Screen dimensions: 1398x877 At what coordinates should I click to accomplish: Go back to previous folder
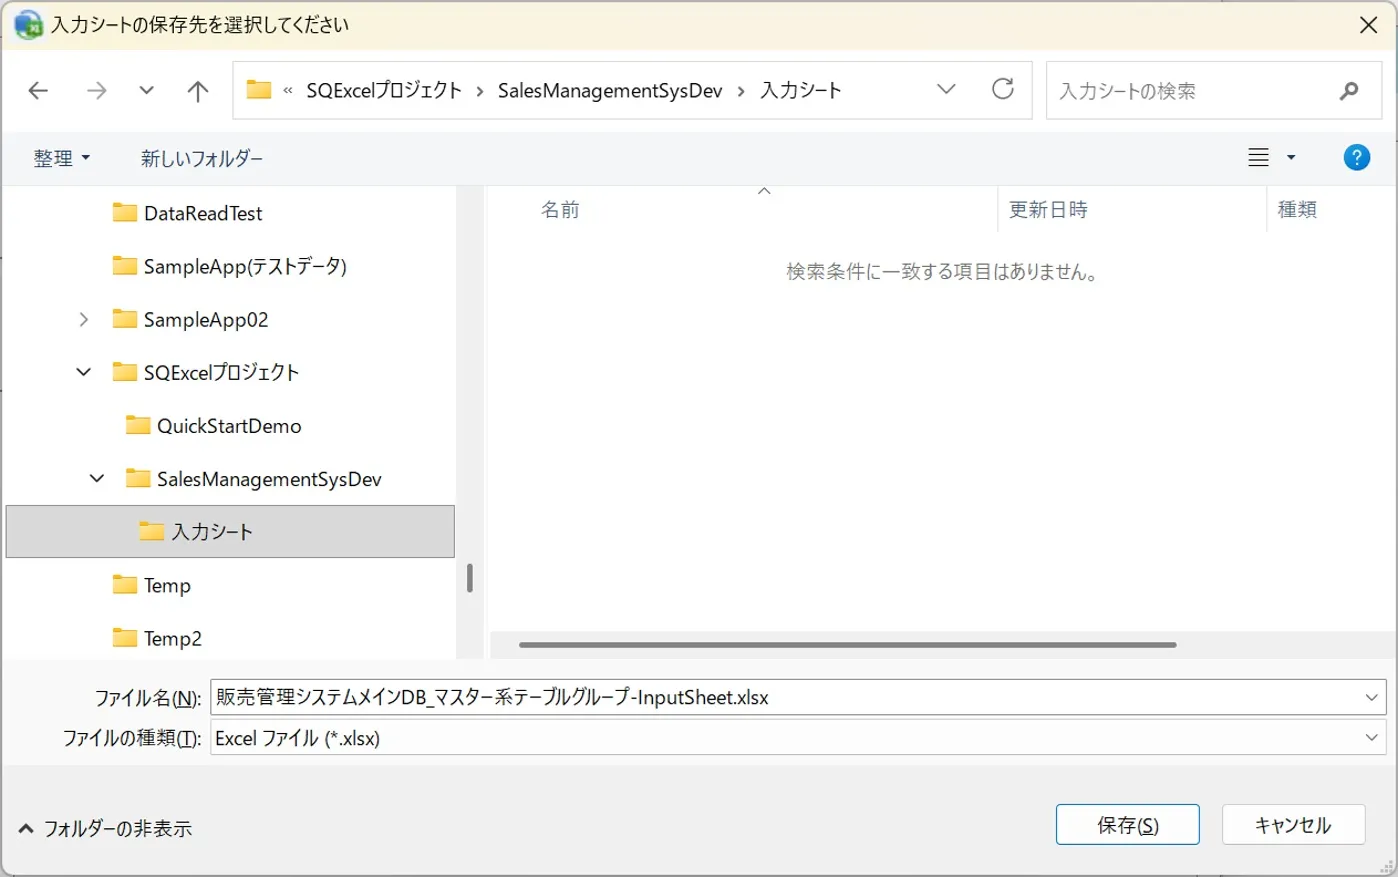pyautogui.click(x=38, y=91)
